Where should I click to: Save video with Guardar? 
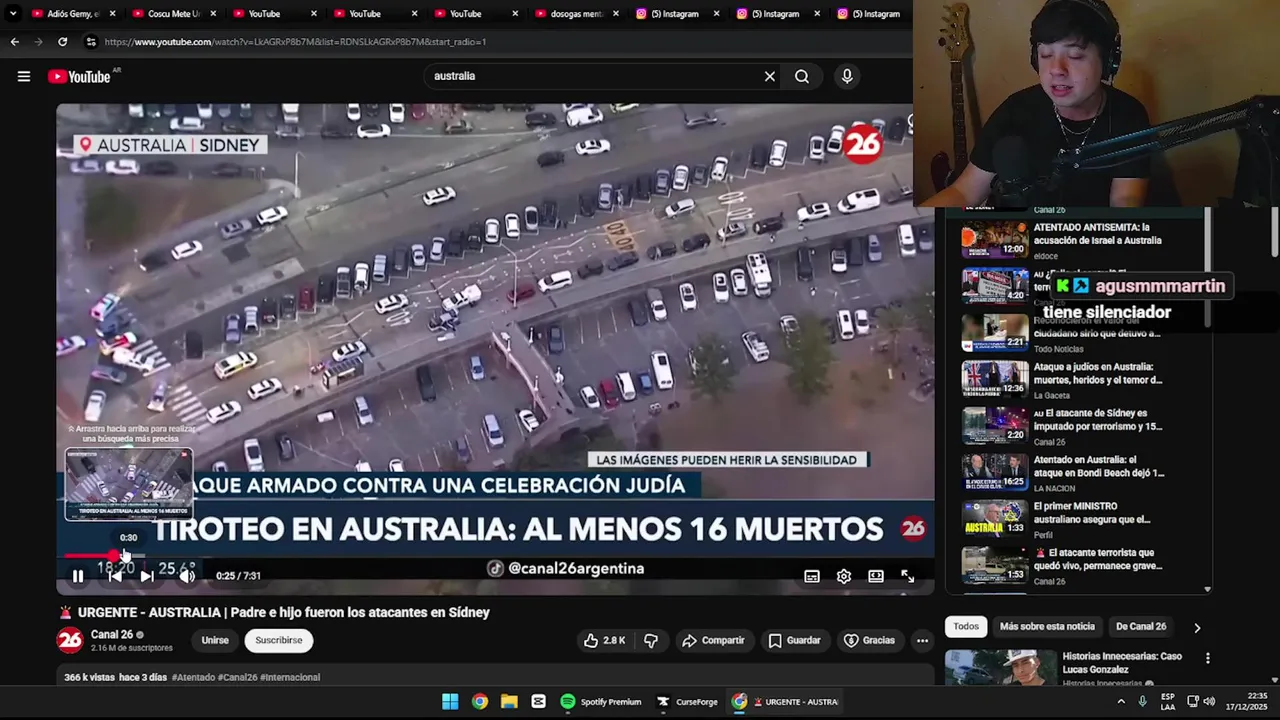795,640
